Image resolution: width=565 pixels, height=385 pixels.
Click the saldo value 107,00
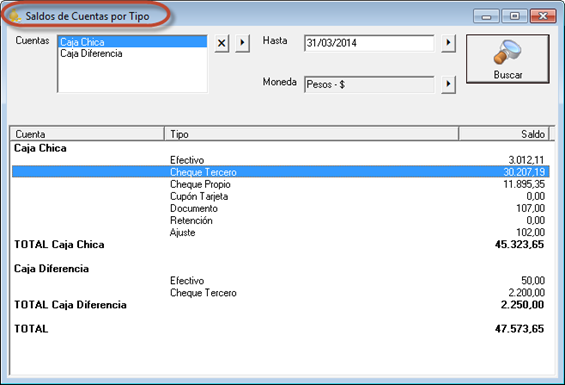click(x=530, y=208)
